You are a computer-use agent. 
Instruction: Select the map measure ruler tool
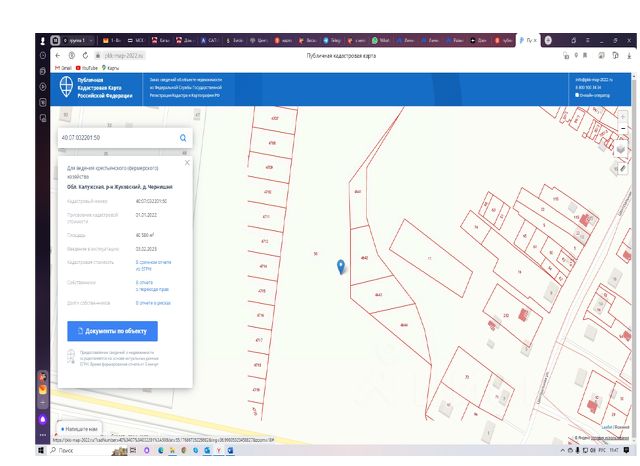(x=621, y=169)
